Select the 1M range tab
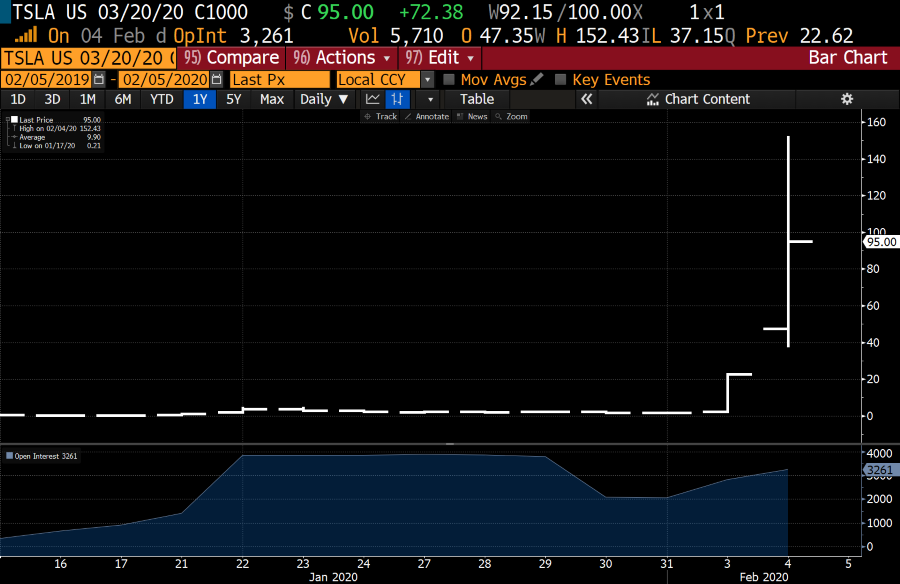This screenshot has width=900, height=584. point(87,99)
